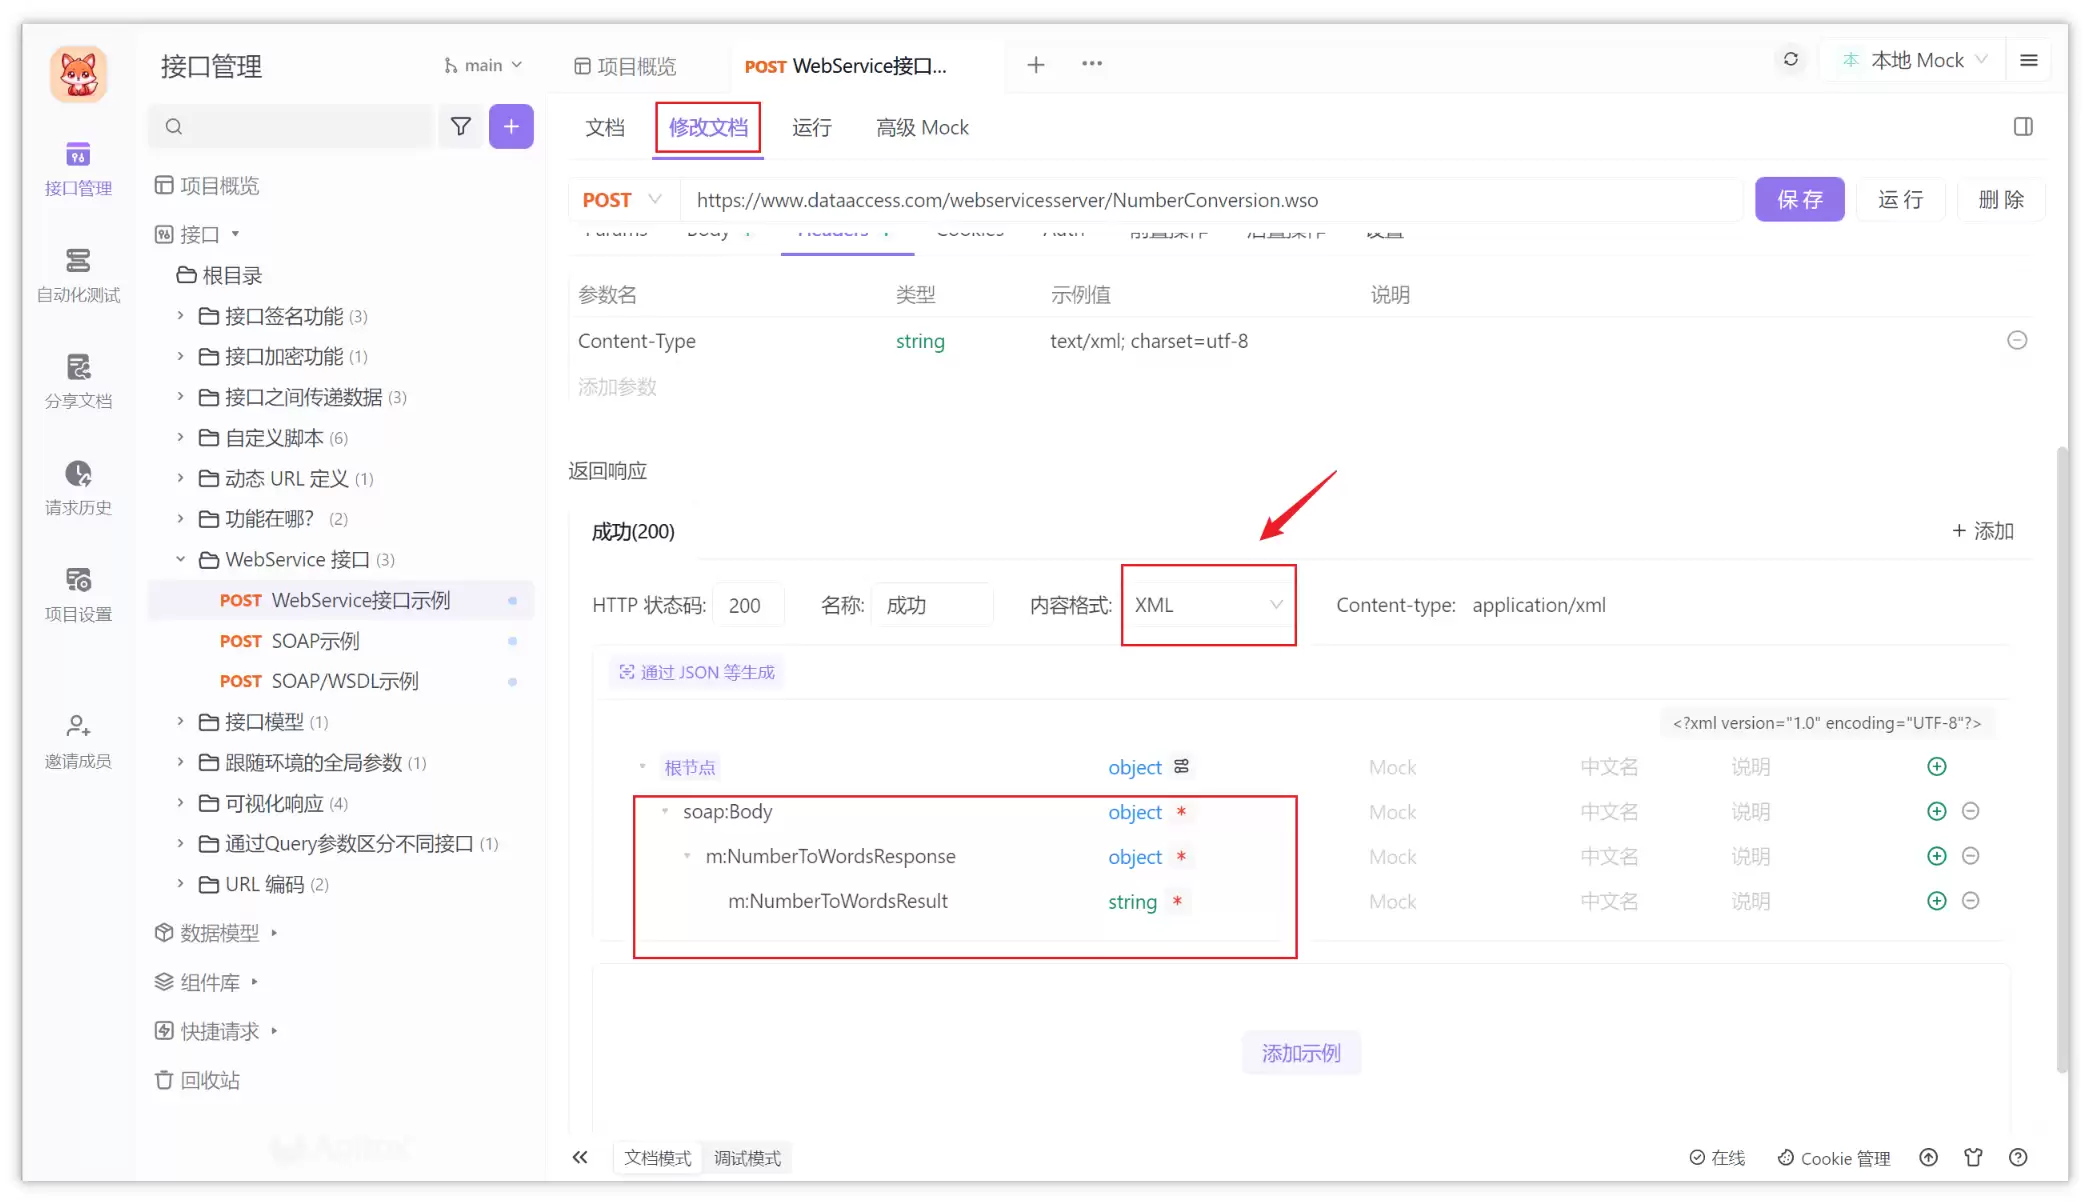Open 项目设置 sidebar section

(x=78, y=596)
